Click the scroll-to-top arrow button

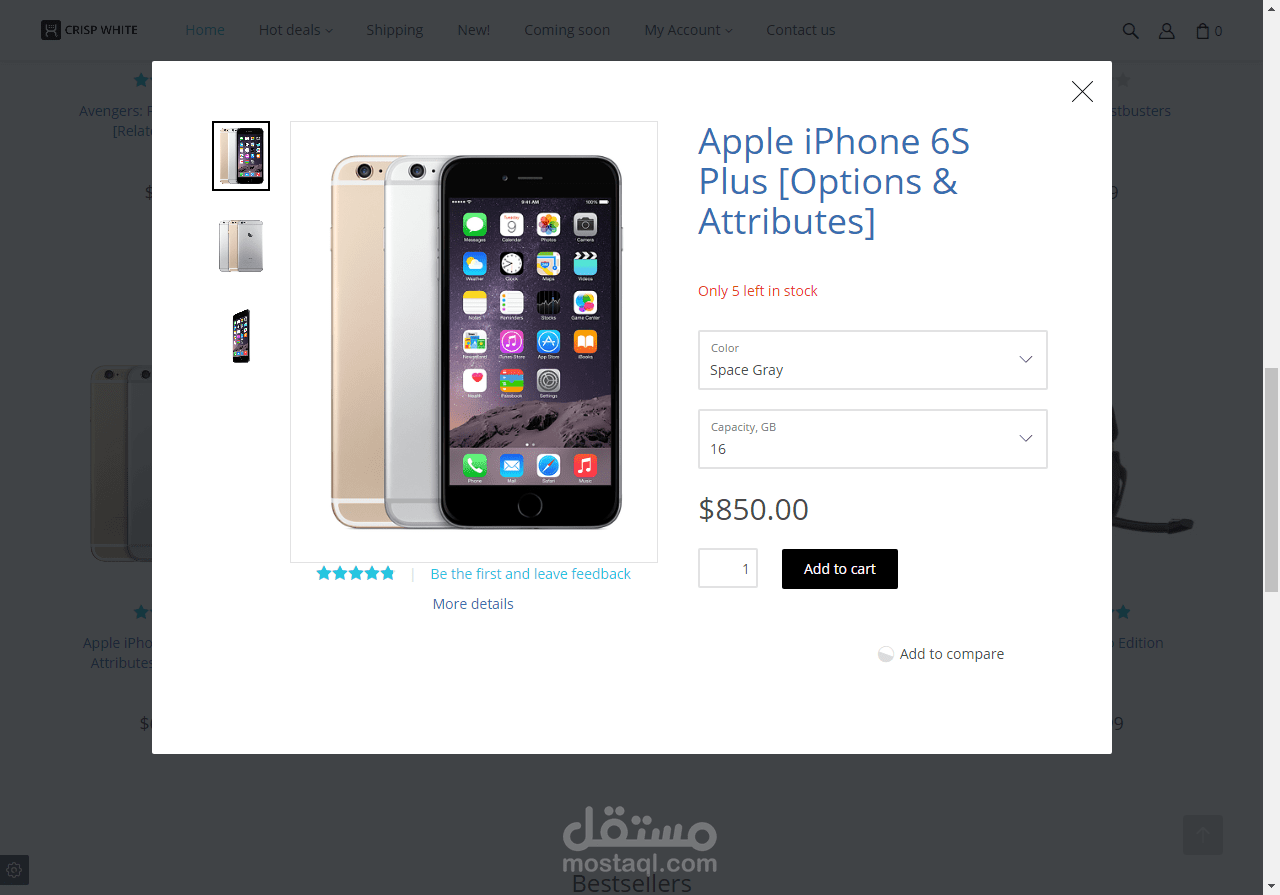point(1203,834)
